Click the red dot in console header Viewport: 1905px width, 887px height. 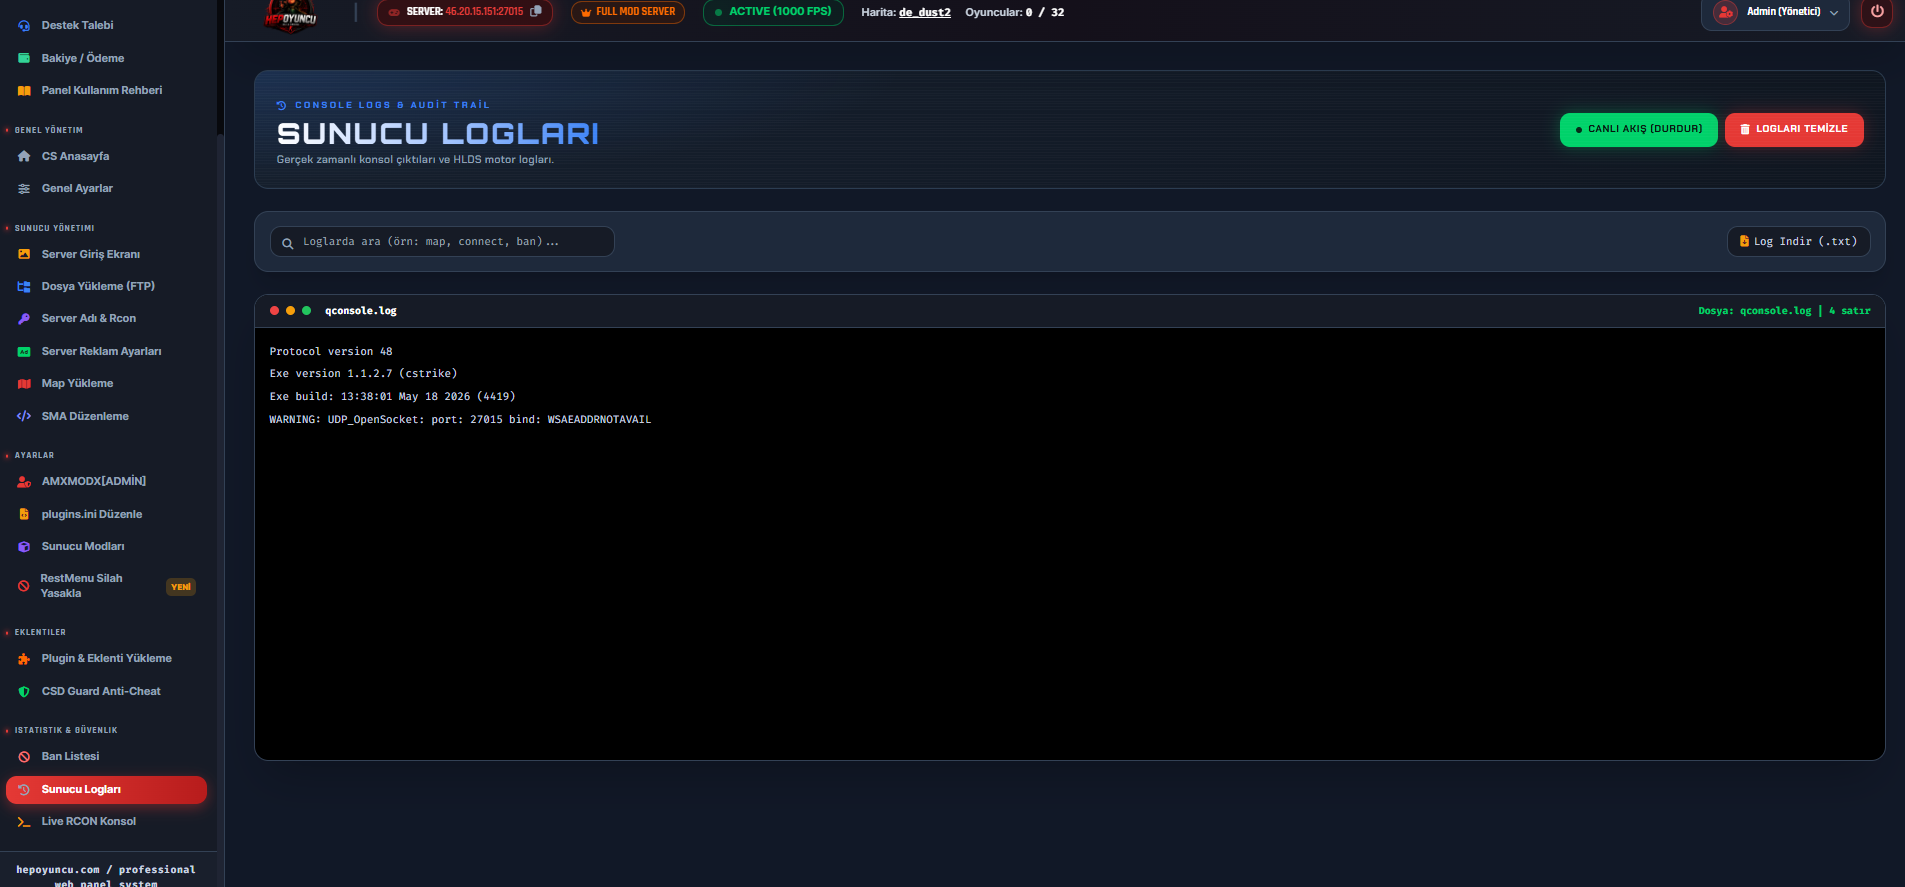(274, 311)
